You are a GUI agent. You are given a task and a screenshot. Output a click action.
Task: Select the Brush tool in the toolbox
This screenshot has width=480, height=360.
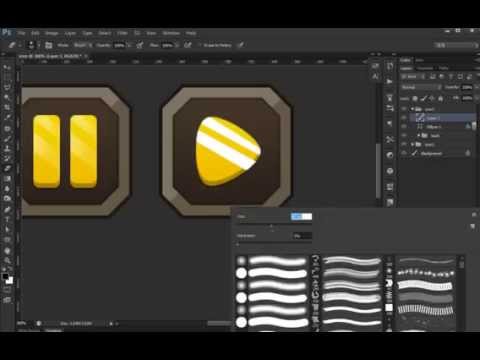pos(7,138)
